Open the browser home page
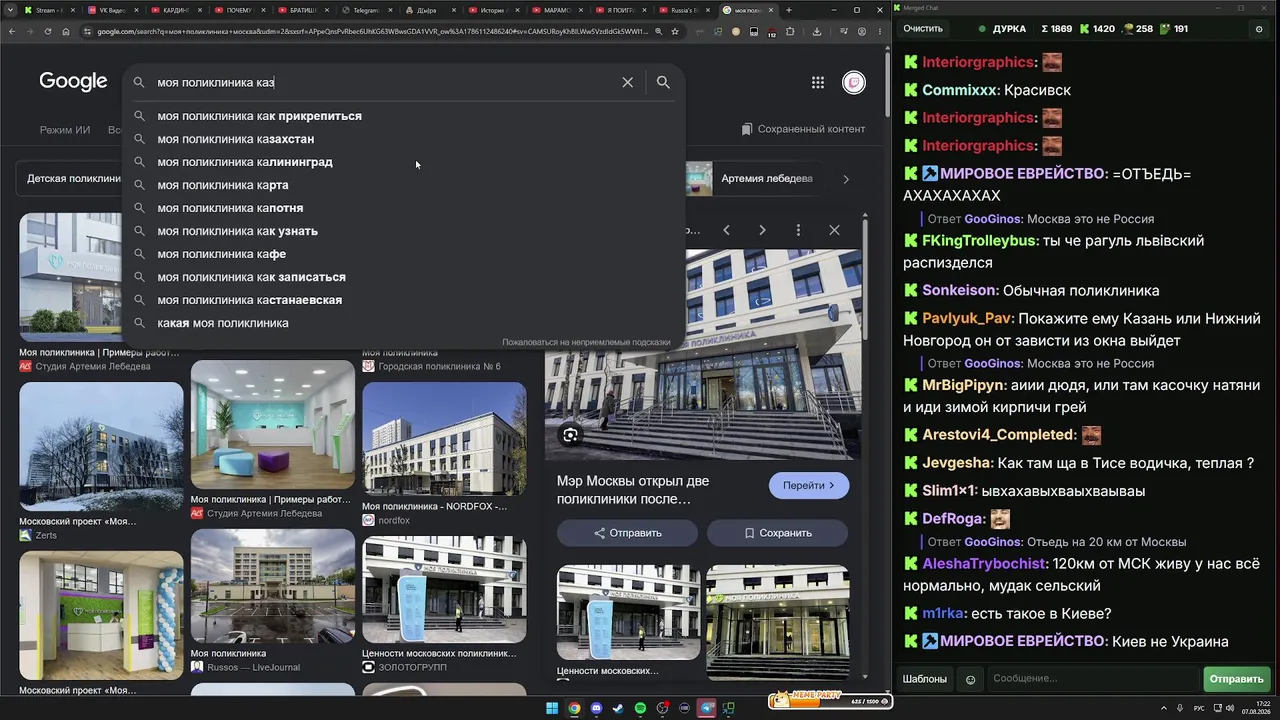Screen dimensions: 1280x720 click(x=66, y=31)
